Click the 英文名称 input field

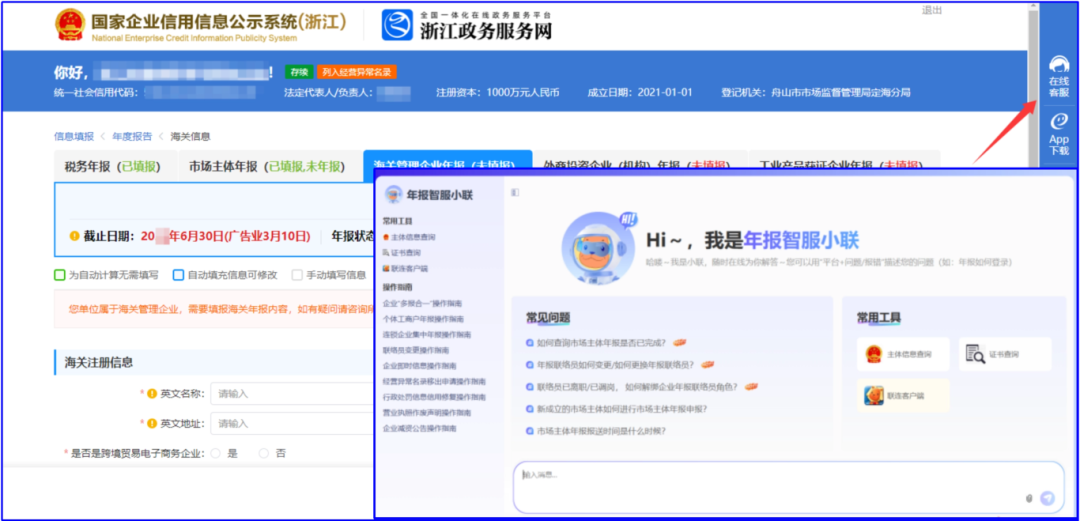pyautogui.click(x=292, y=394)
